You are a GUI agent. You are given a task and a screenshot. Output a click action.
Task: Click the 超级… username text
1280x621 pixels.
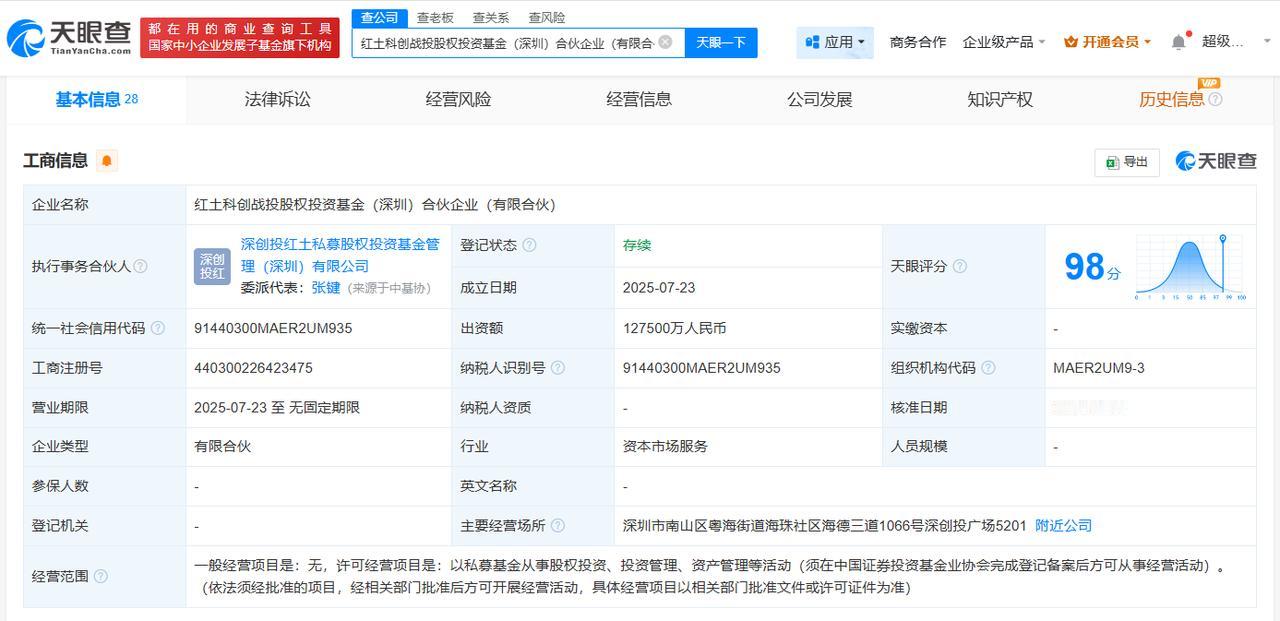[1223, 41]
